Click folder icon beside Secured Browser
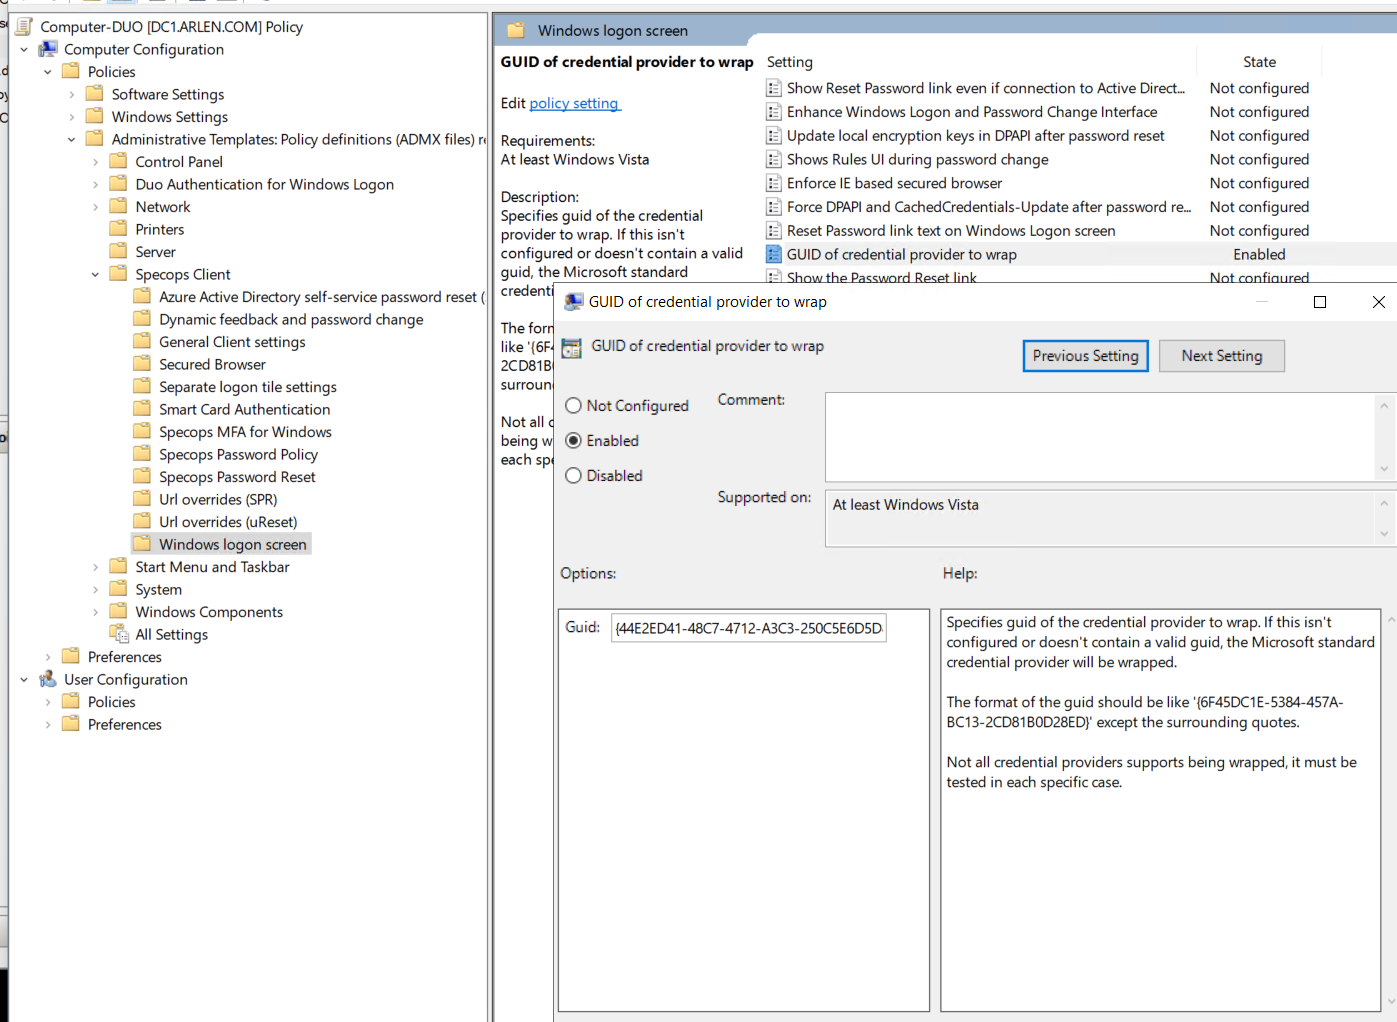1397x1022 pixels. coord(142,364)
